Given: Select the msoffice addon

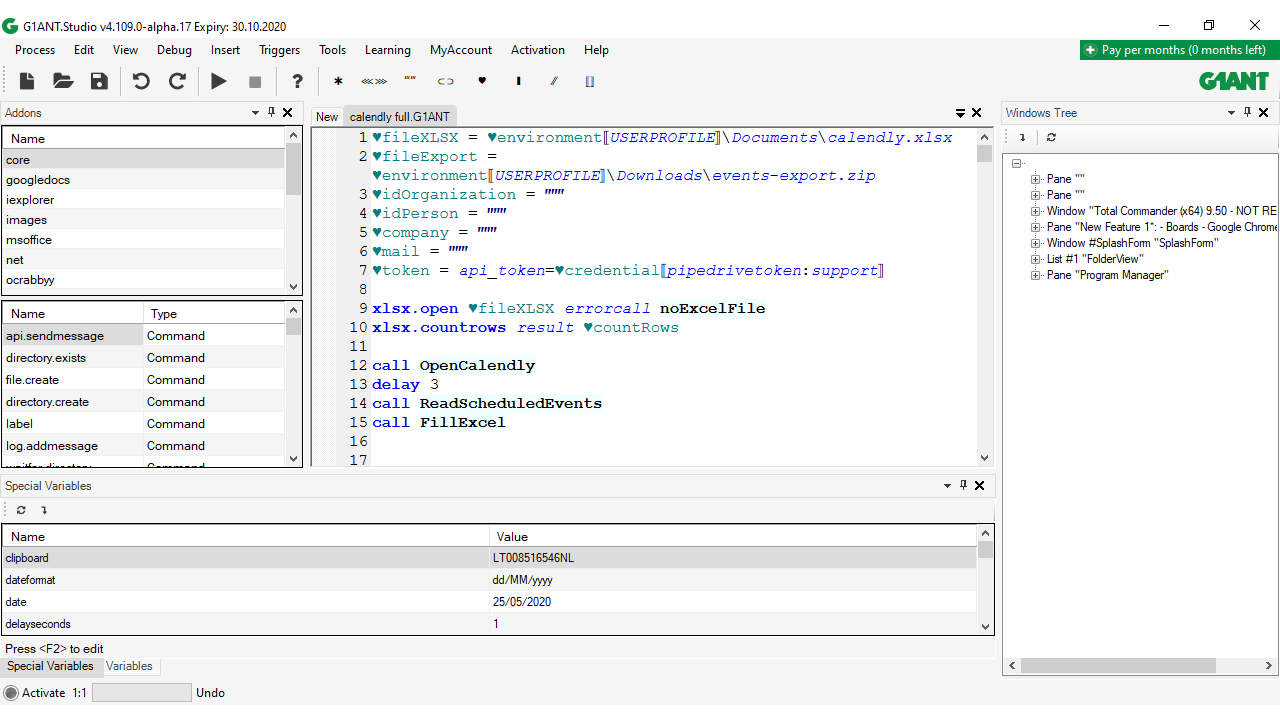Looking at the screenshot, I should coord(144,240).
